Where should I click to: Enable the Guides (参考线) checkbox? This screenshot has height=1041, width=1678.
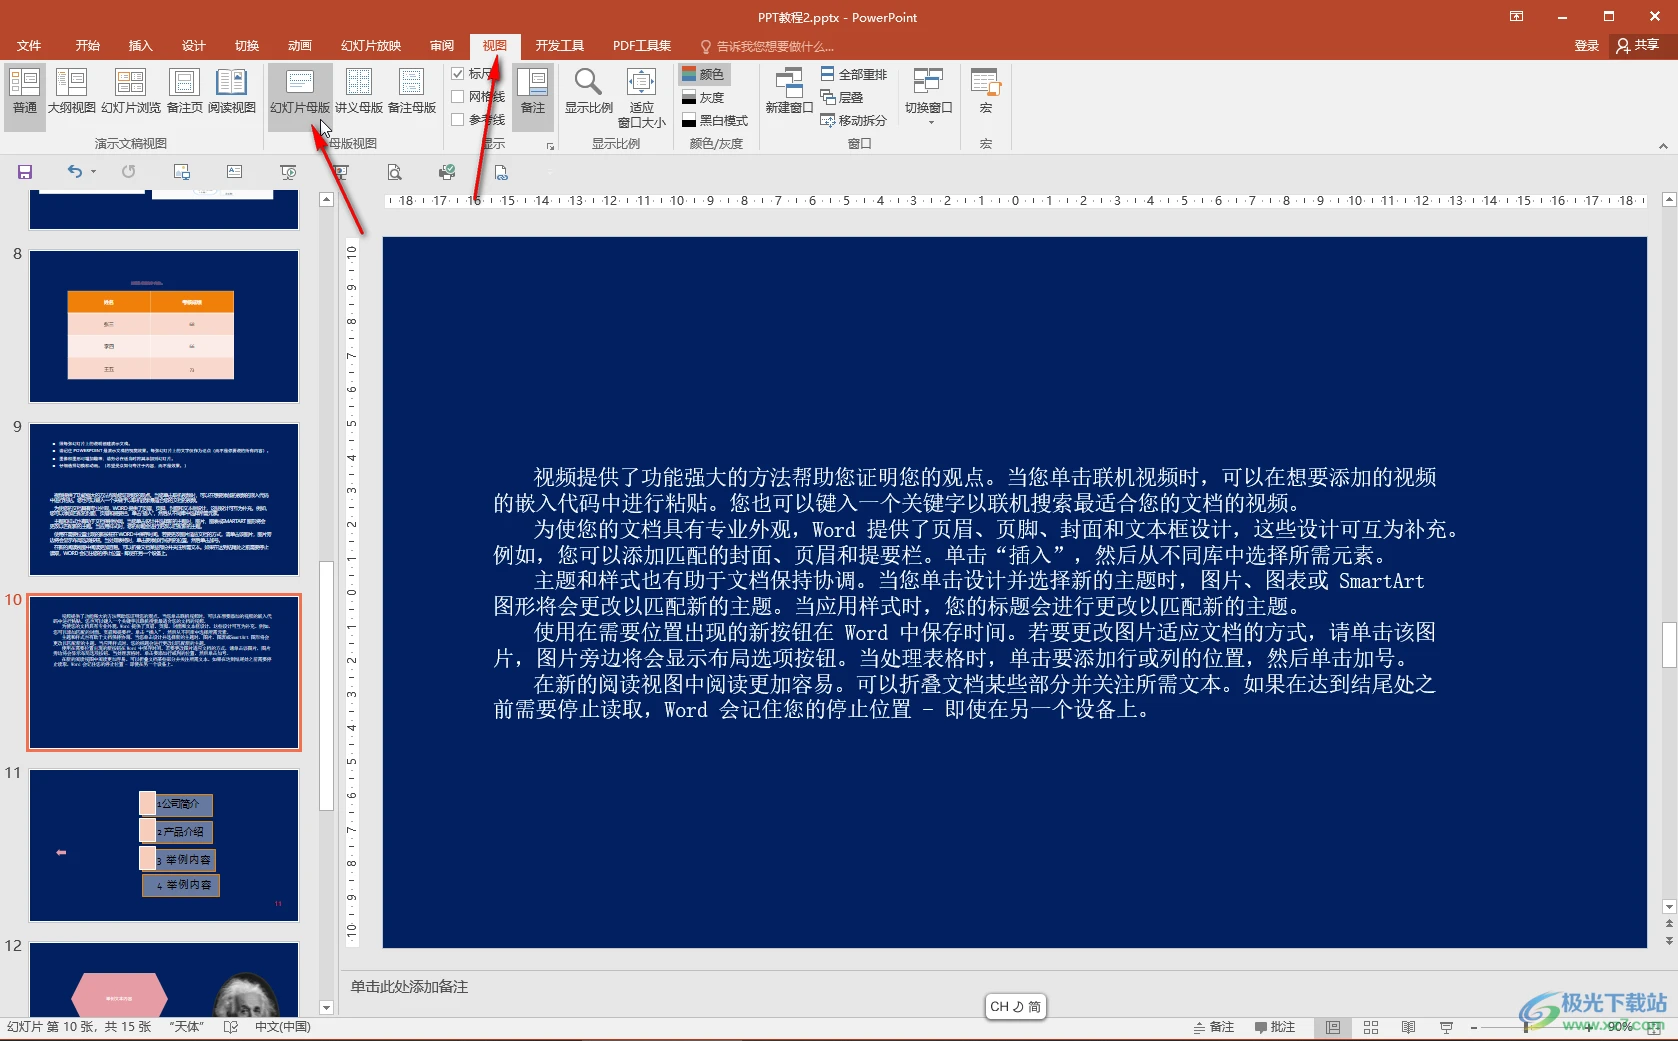(x=458, y=120)
